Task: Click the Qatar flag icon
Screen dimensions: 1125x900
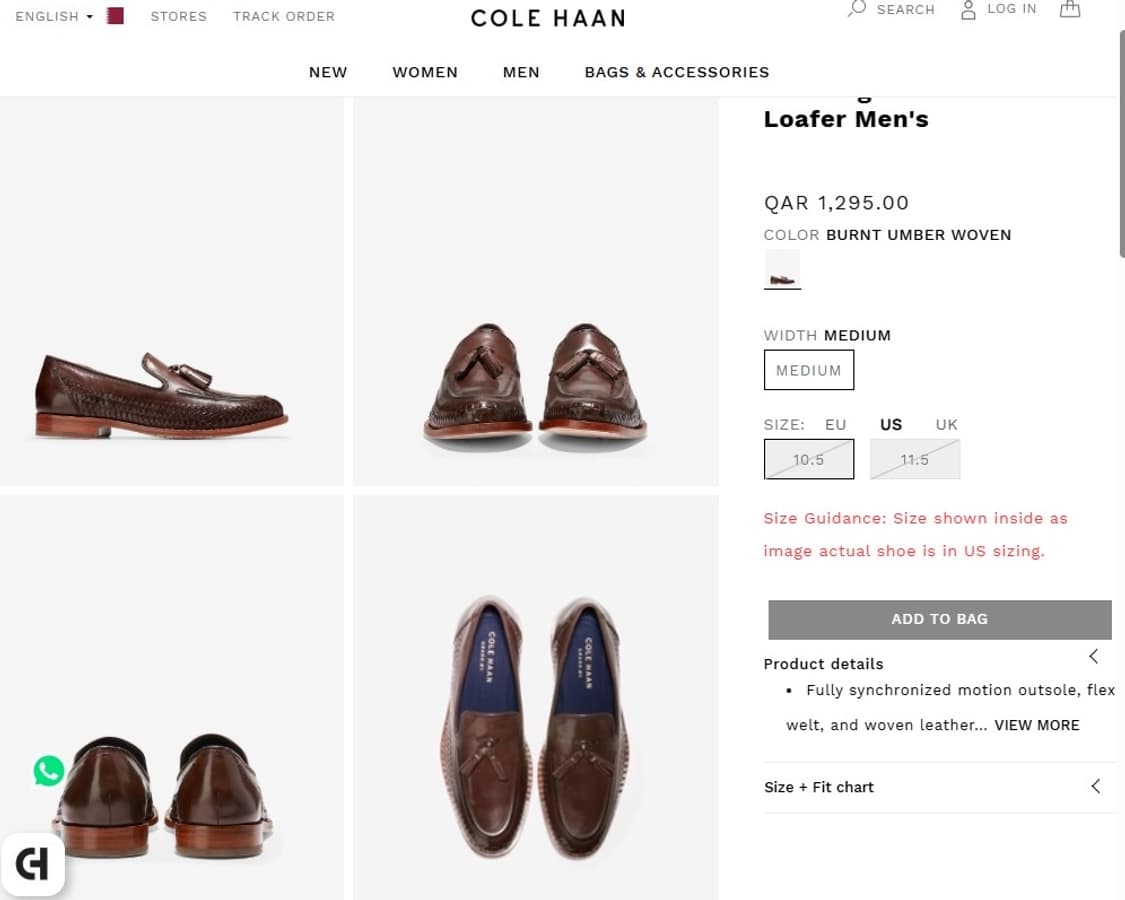Action: point(115,16)
